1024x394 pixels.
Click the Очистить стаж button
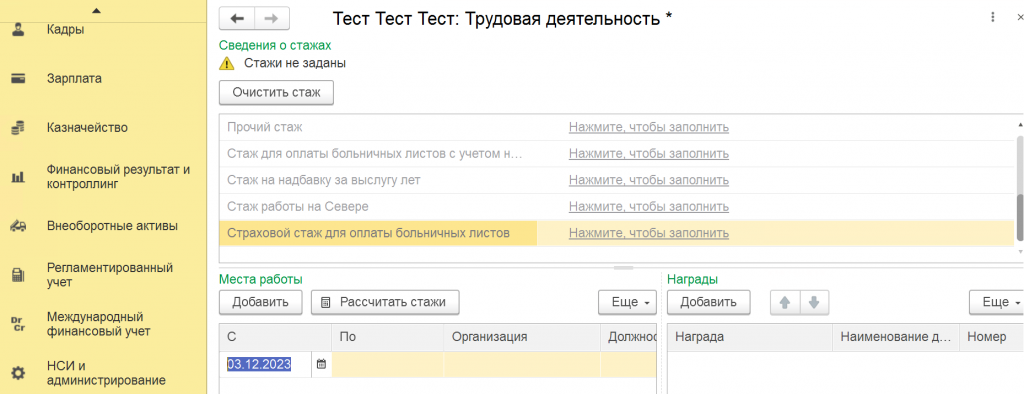pyautogui.click(x=276, y=92)
